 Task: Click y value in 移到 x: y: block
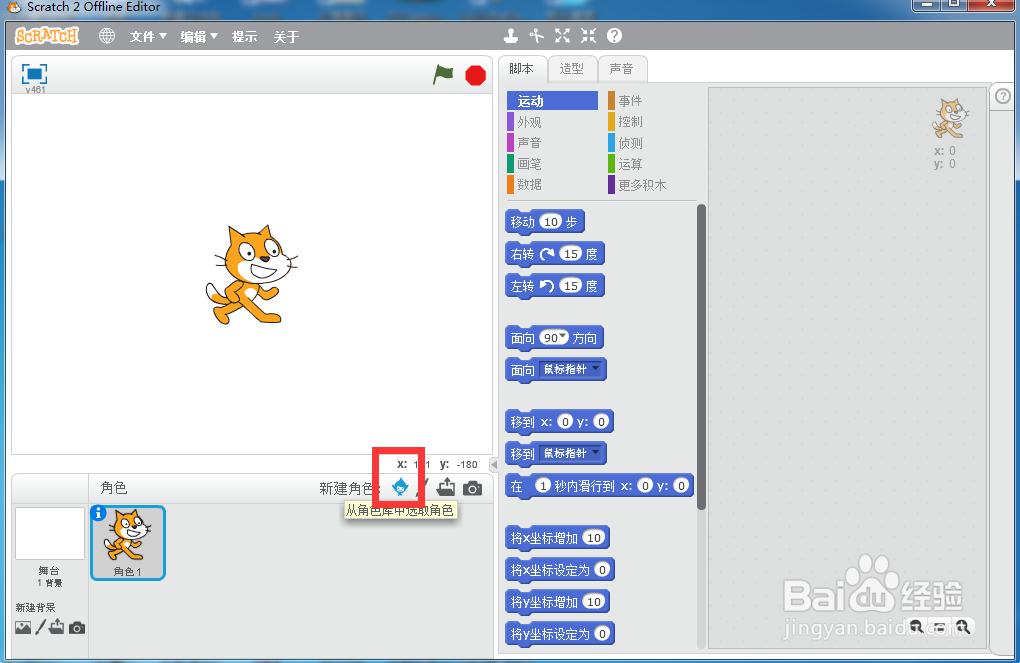[x=600, y=422]
